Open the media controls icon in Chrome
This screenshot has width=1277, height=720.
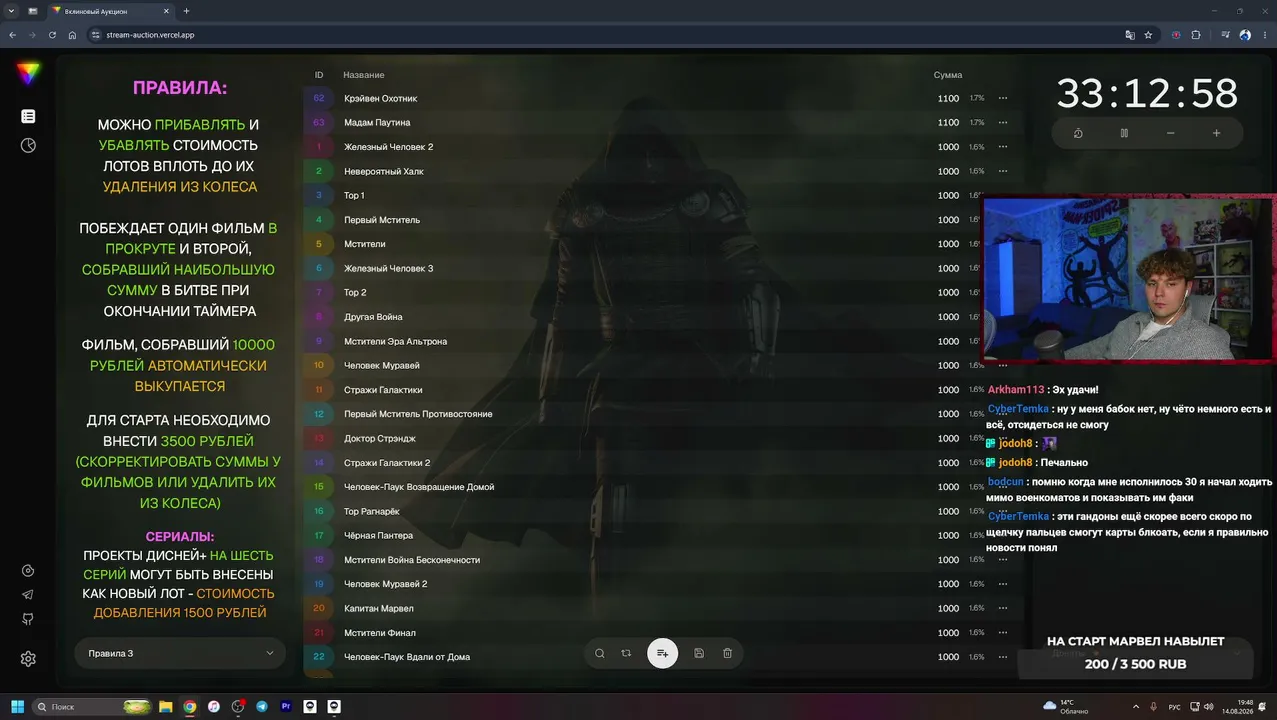coord(1226,34)
